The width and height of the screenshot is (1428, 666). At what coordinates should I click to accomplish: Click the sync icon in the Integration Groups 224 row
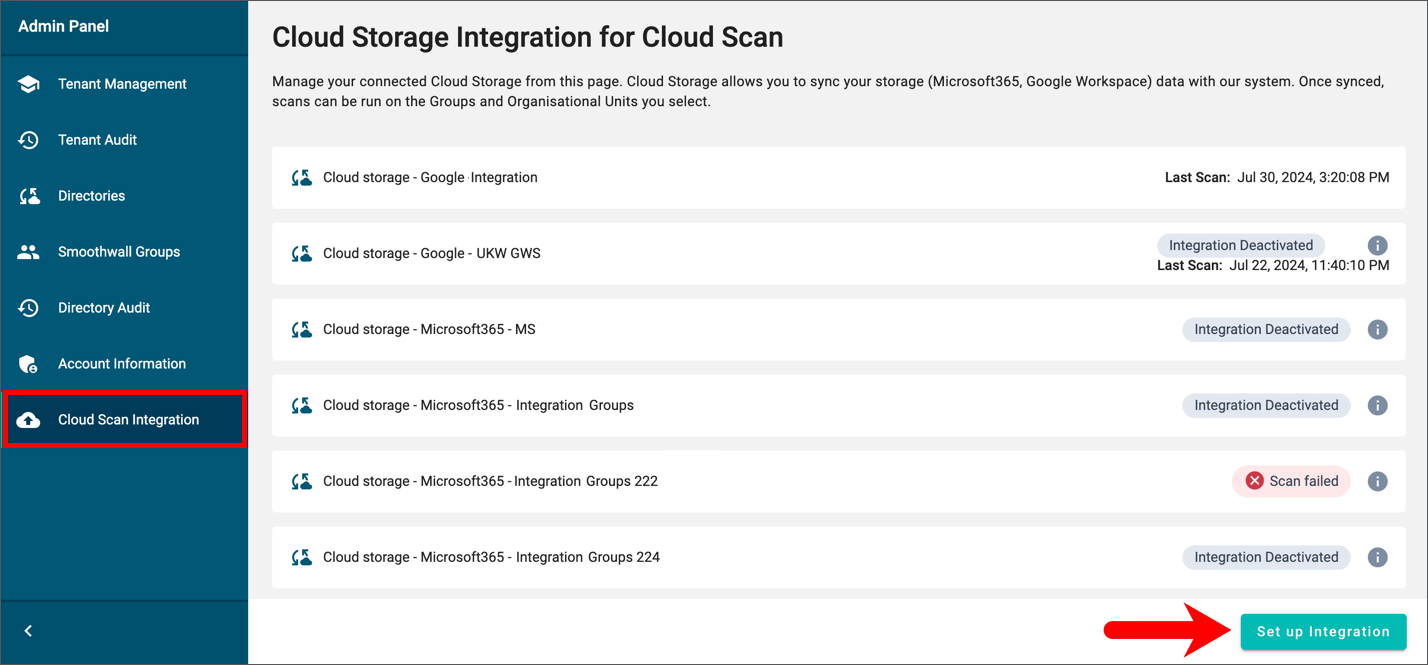point(302,558)
